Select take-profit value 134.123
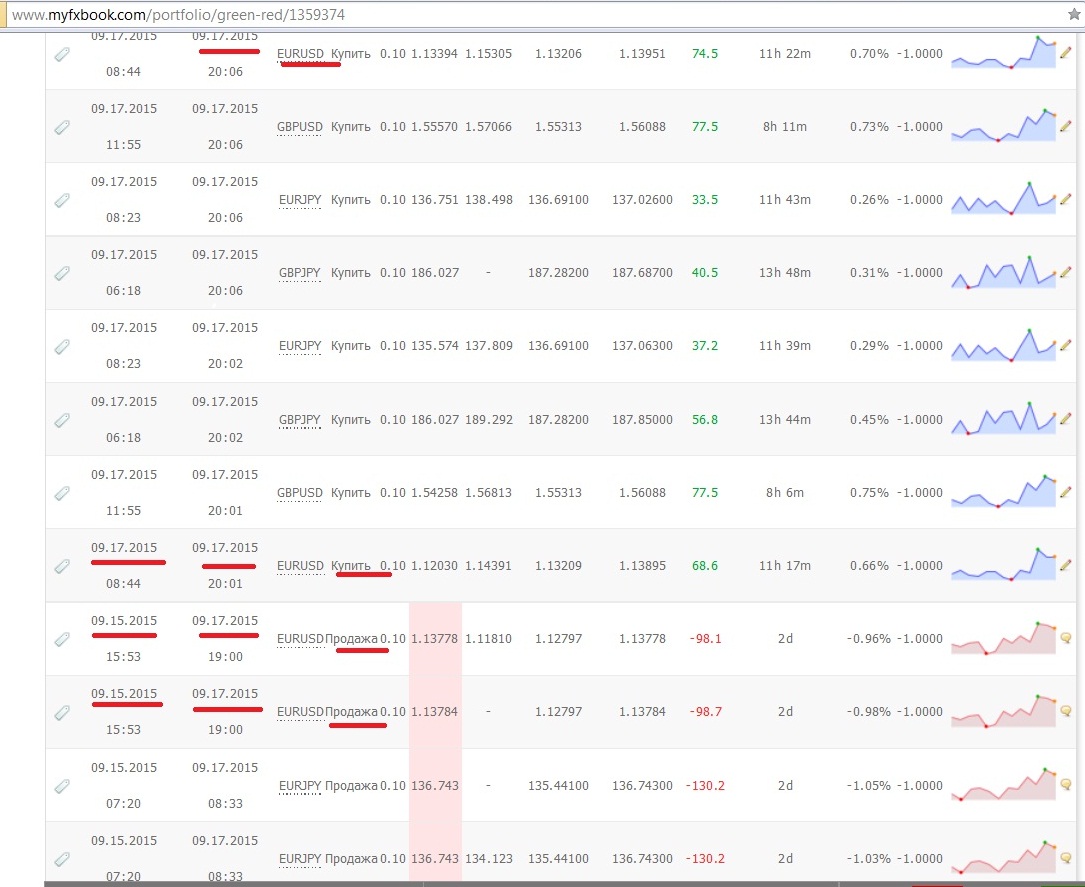 click(489, 859)
